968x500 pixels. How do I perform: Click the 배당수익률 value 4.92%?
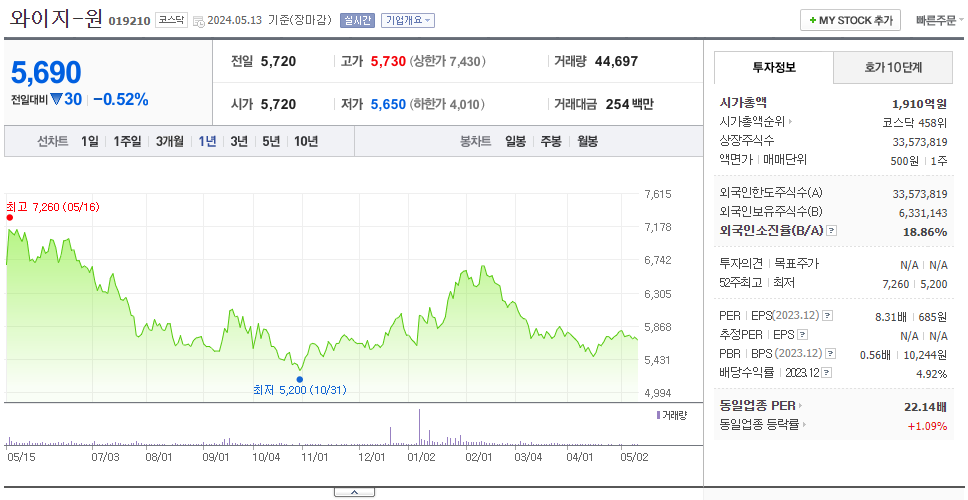[x=932, y=373]
